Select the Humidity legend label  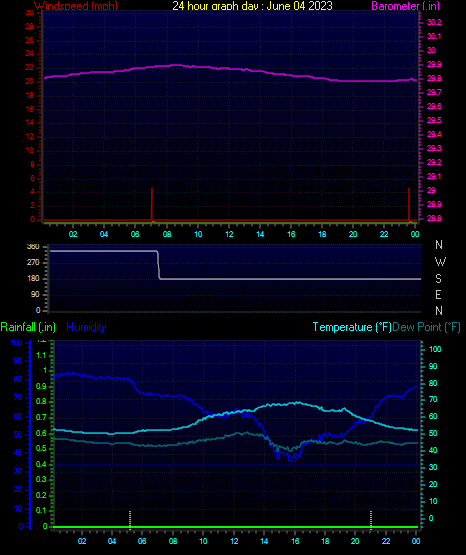click(86, 327)
